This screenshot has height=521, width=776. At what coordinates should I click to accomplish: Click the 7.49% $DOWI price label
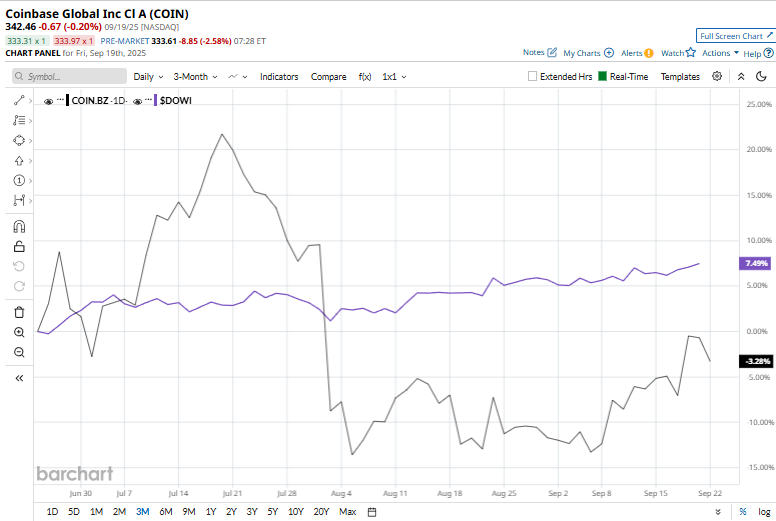(755, 263)
